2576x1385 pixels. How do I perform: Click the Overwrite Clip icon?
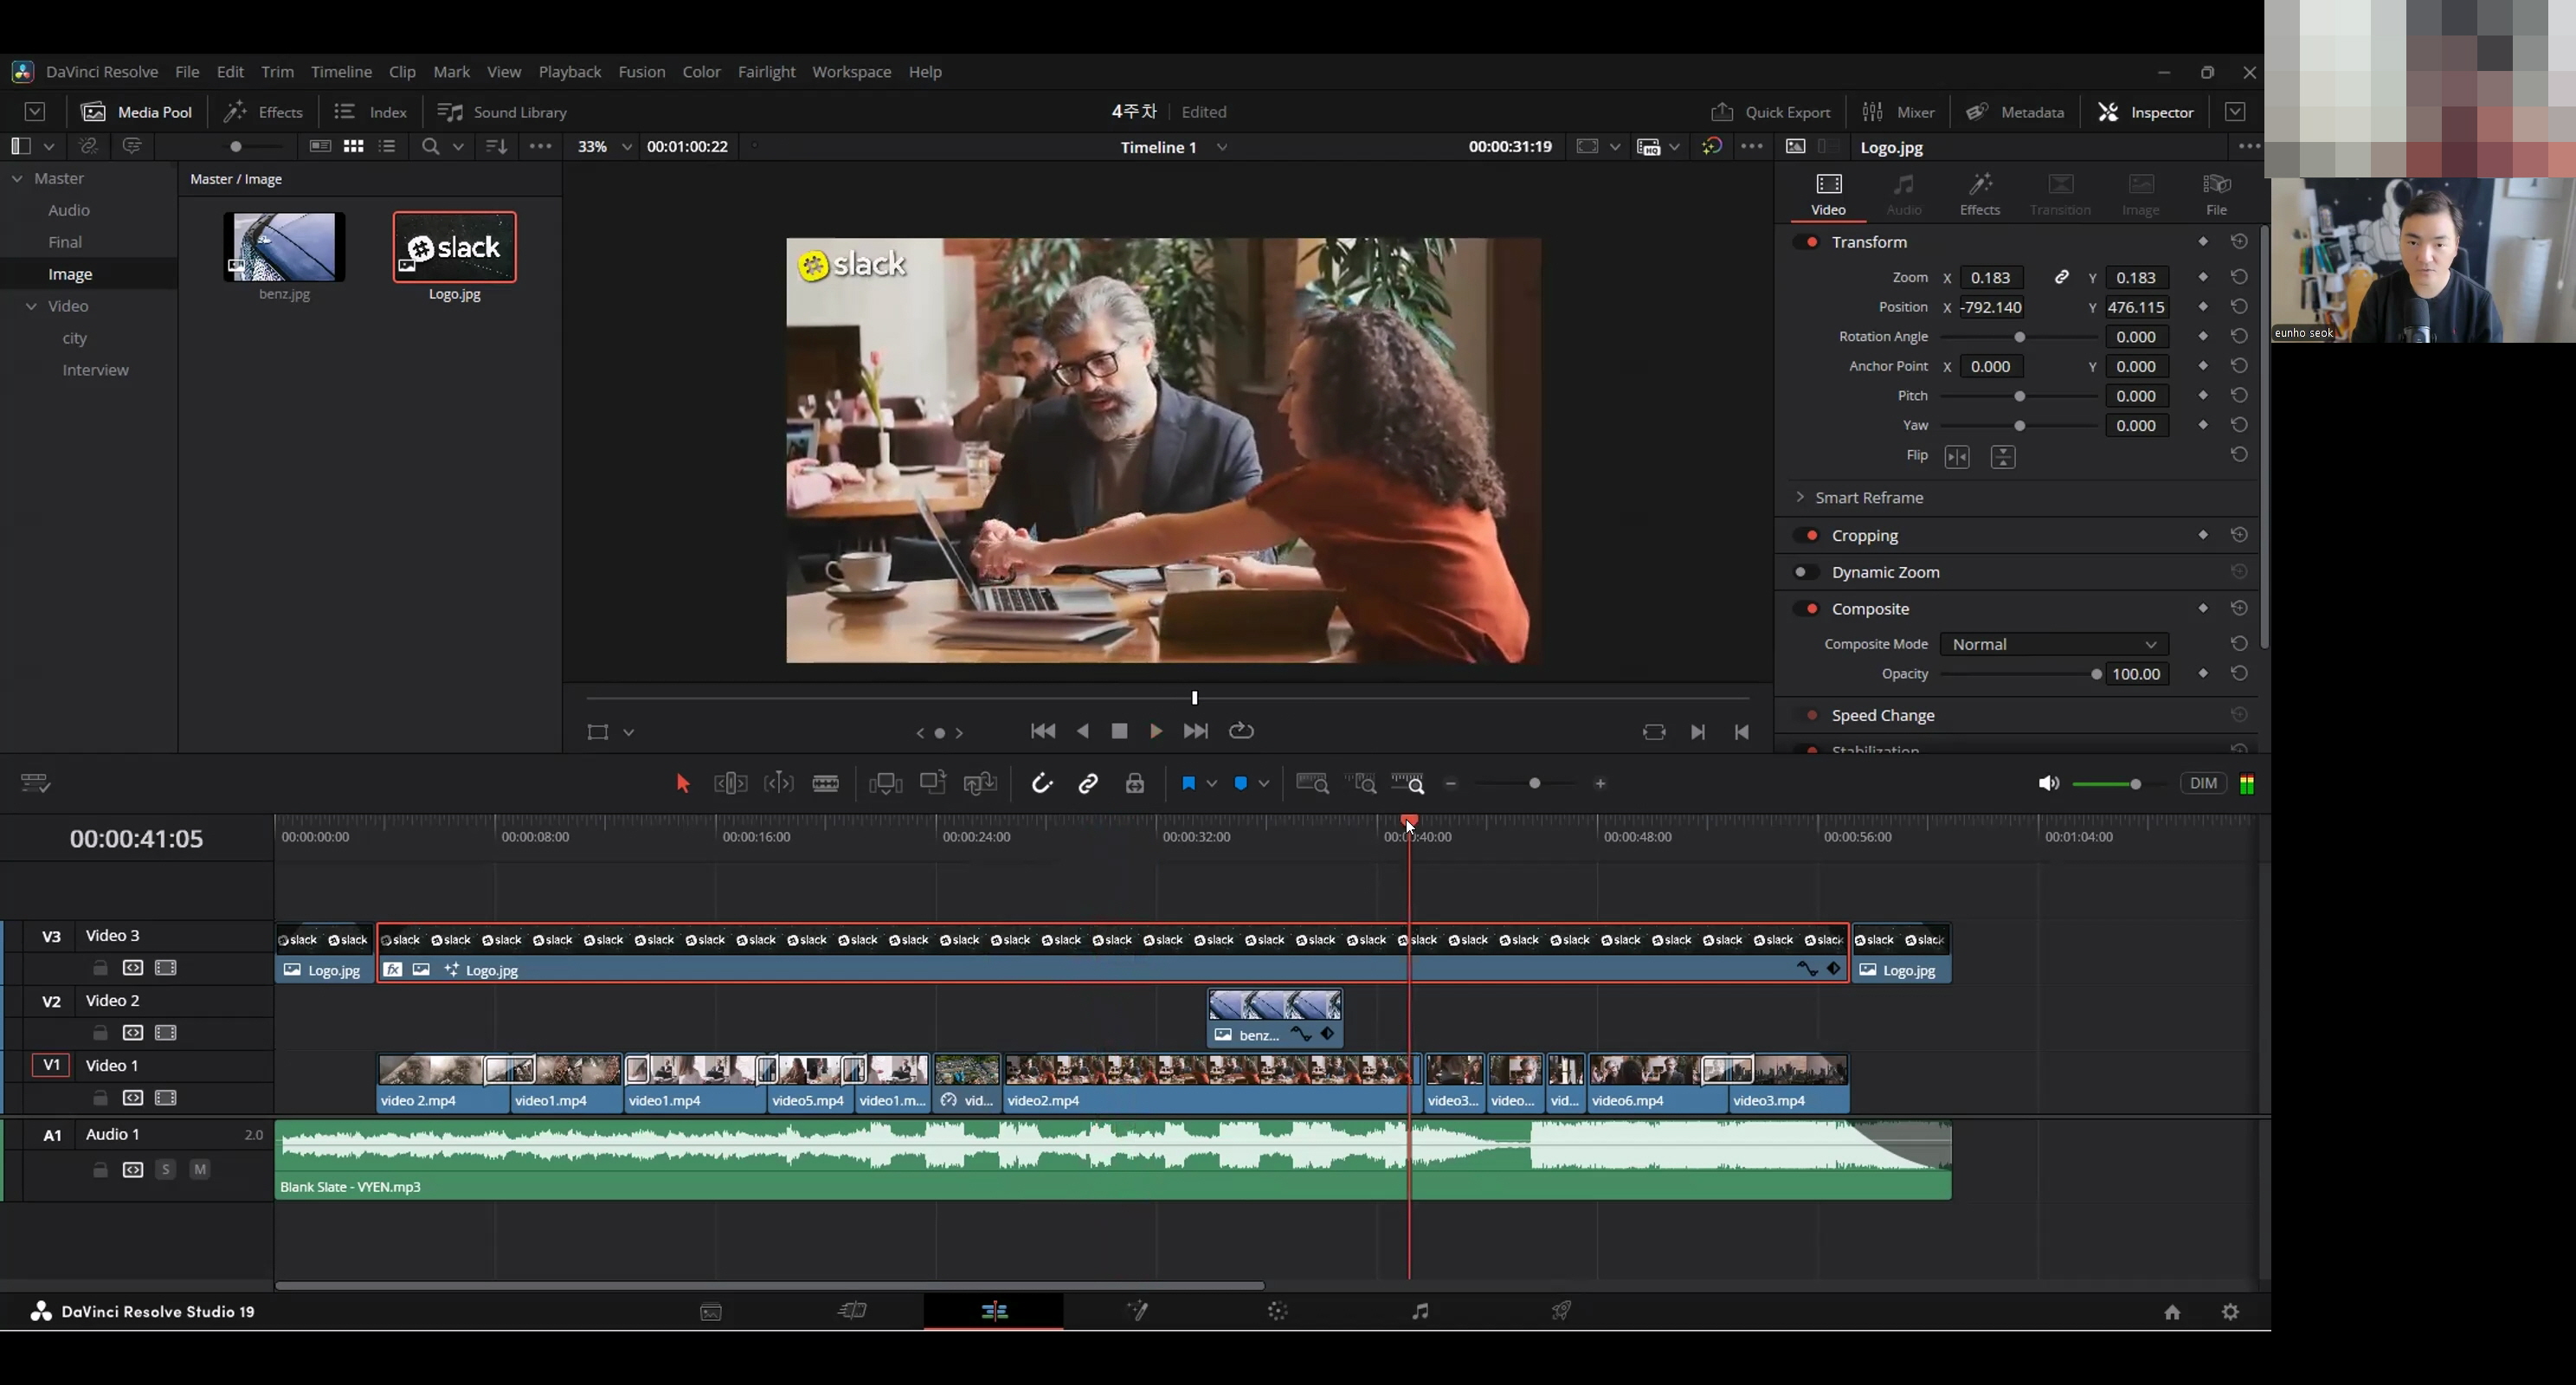click(933, 783)
